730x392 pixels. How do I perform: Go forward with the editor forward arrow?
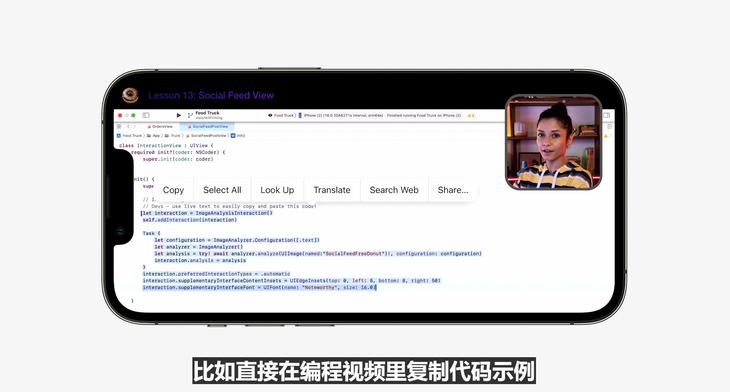[x=135, y=126]
